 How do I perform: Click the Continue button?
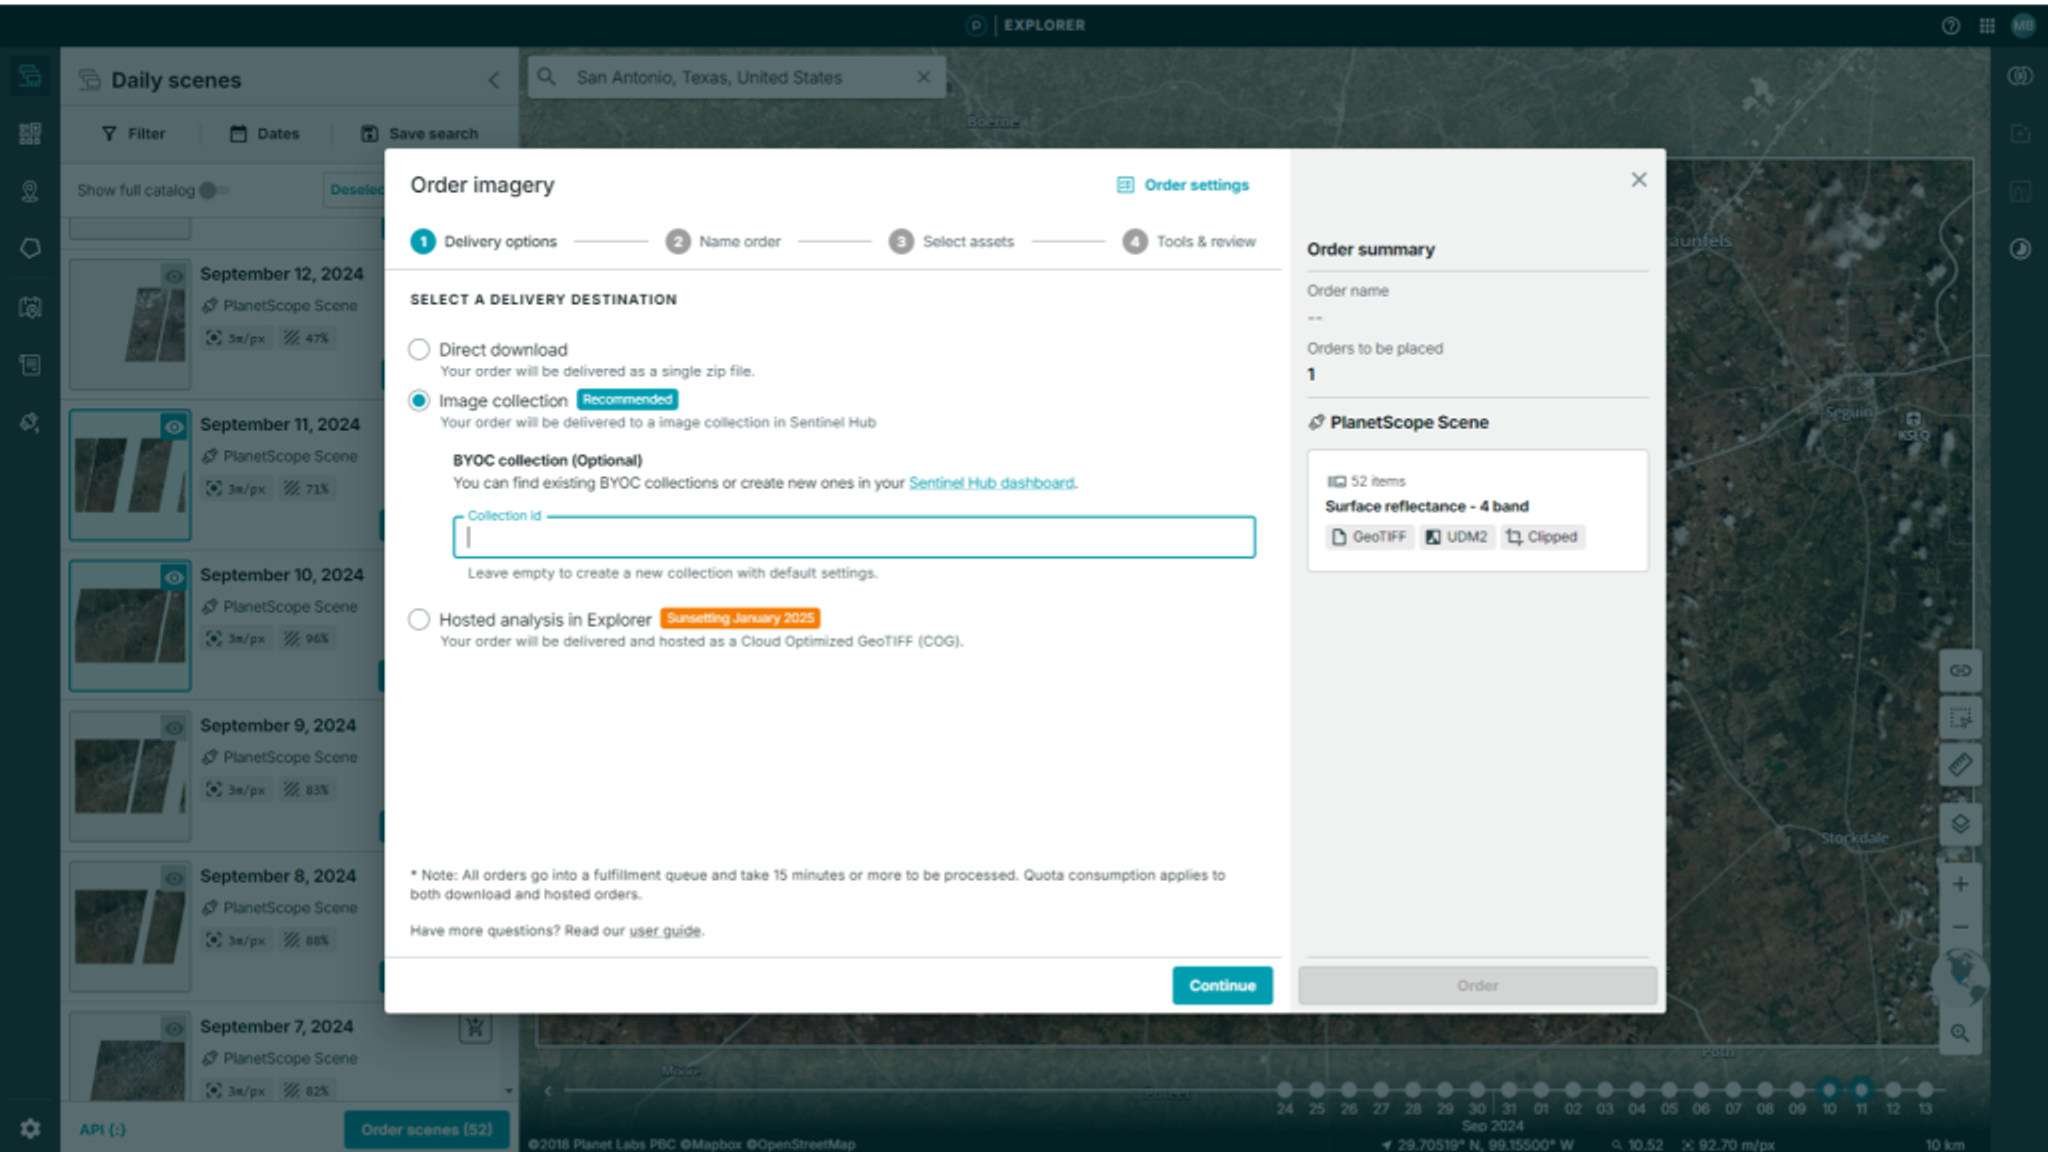[1222, 985]
